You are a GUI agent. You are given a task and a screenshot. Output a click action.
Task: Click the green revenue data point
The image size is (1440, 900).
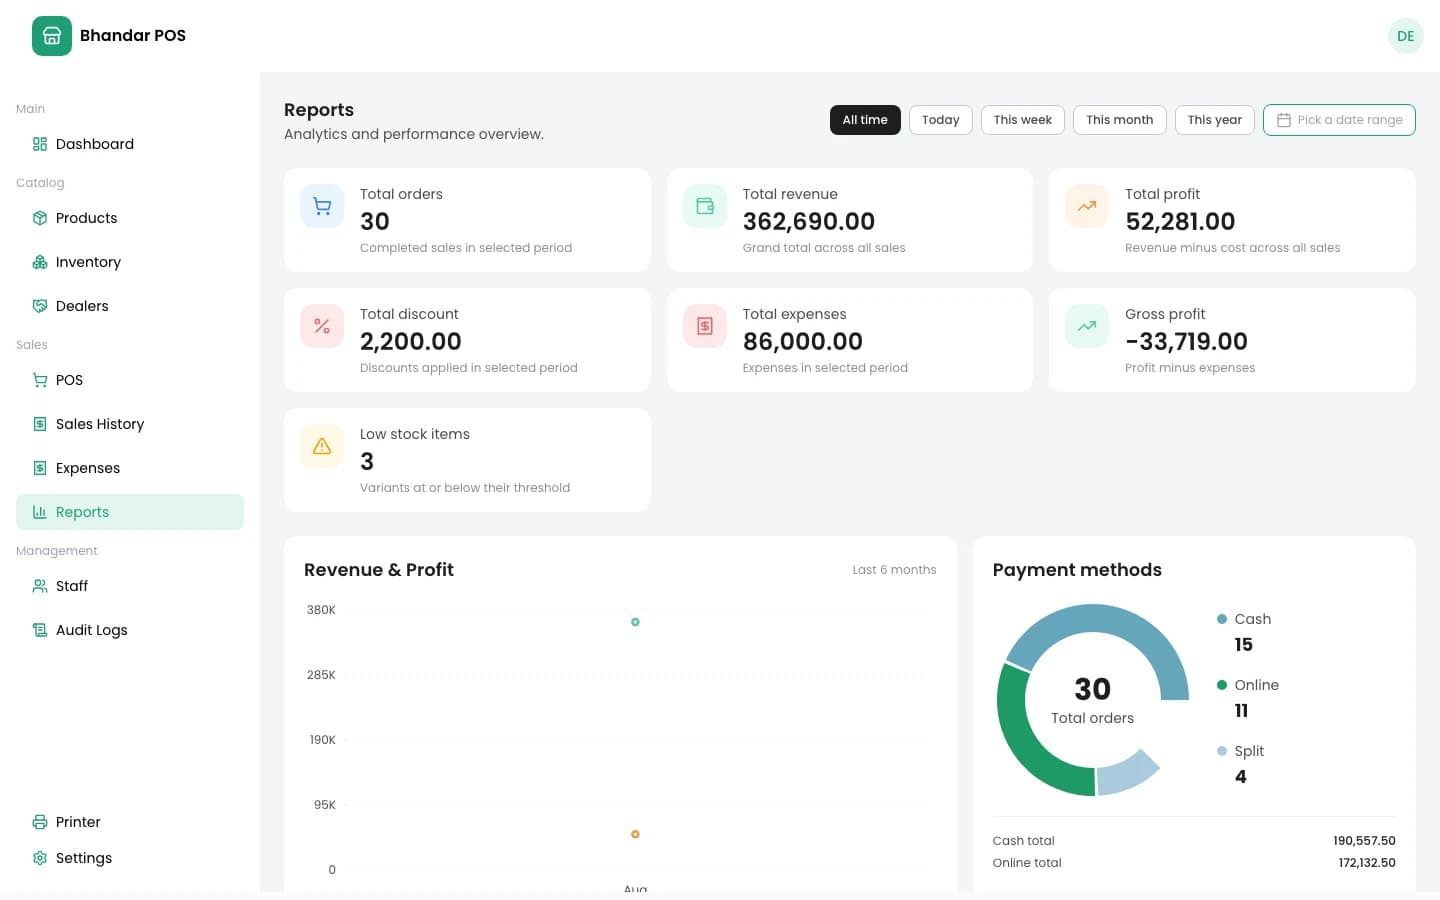pos(635,622)
